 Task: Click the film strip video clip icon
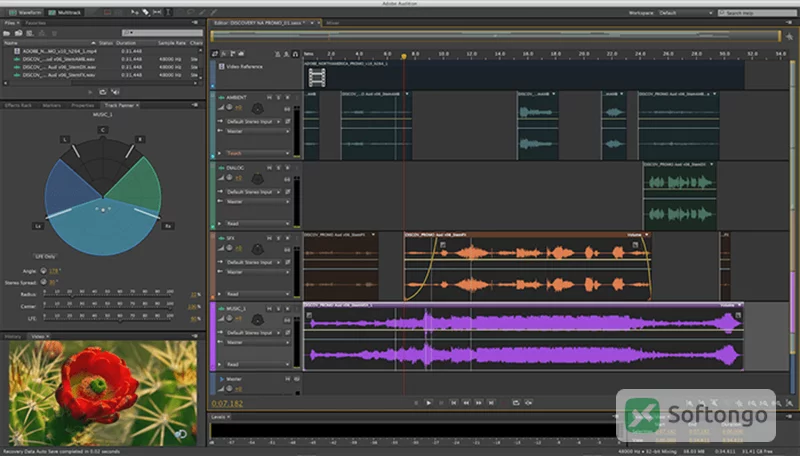point(317,78)
